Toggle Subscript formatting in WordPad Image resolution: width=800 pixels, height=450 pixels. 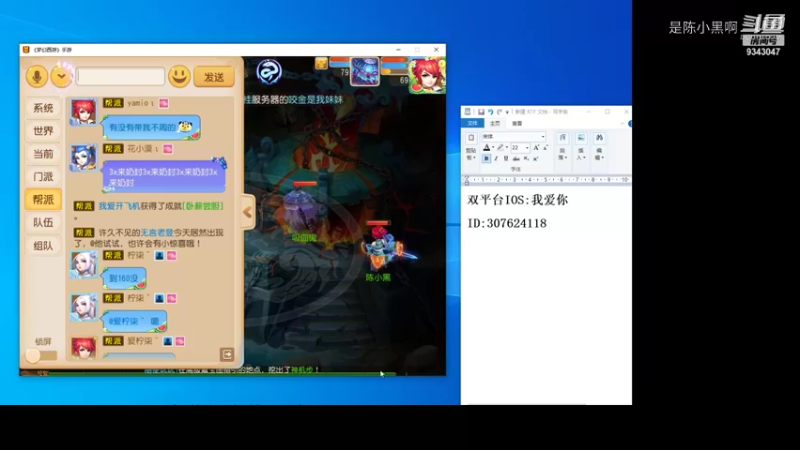click(x=526, y=159)
